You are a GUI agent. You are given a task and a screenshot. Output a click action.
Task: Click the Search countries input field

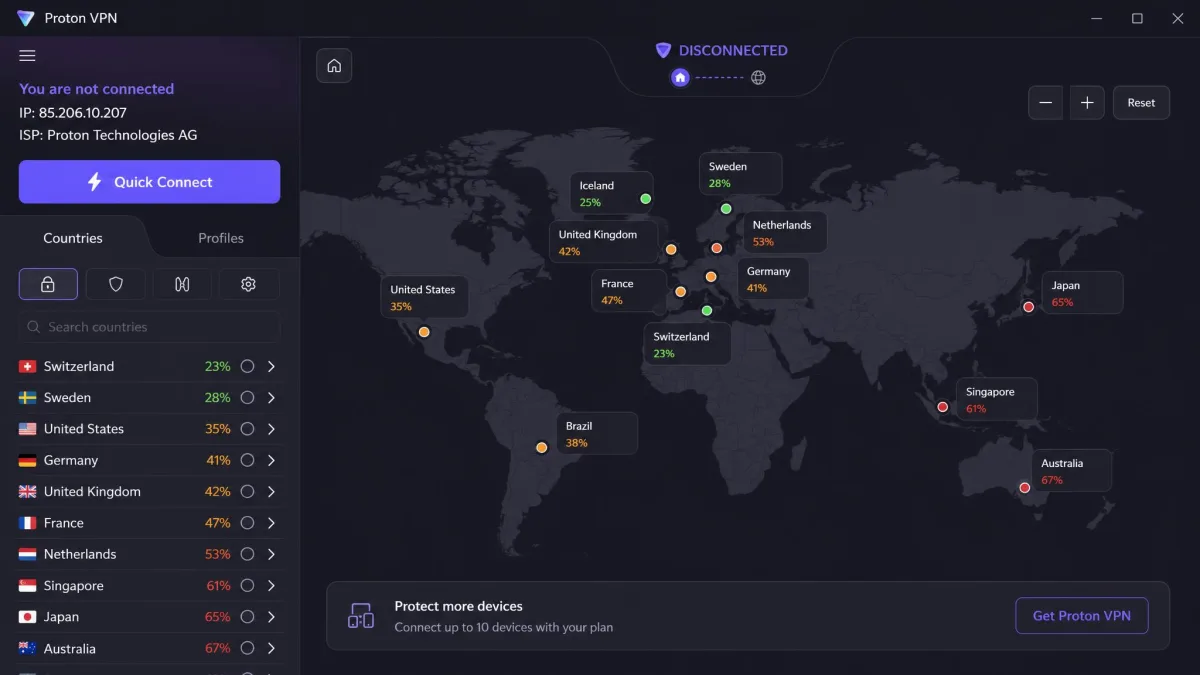click(x=150, y=327)
